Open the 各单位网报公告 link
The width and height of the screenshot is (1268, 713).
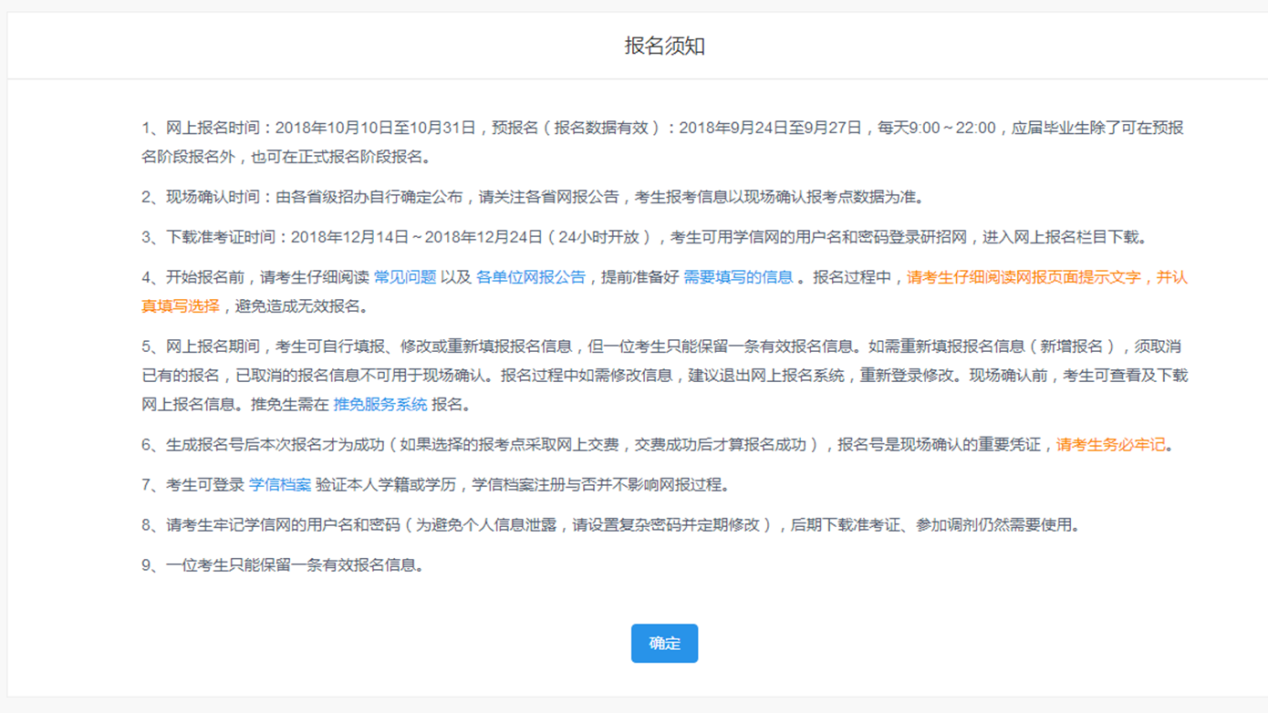point(530,277)
